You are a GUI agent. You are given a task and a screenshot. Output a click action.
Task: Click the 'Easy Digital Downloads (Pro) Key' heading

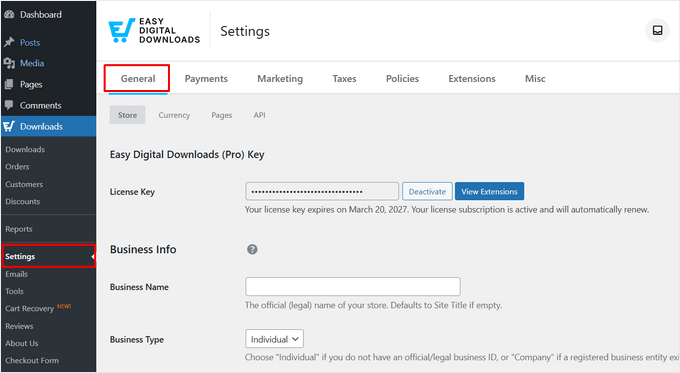pos(187,155)
